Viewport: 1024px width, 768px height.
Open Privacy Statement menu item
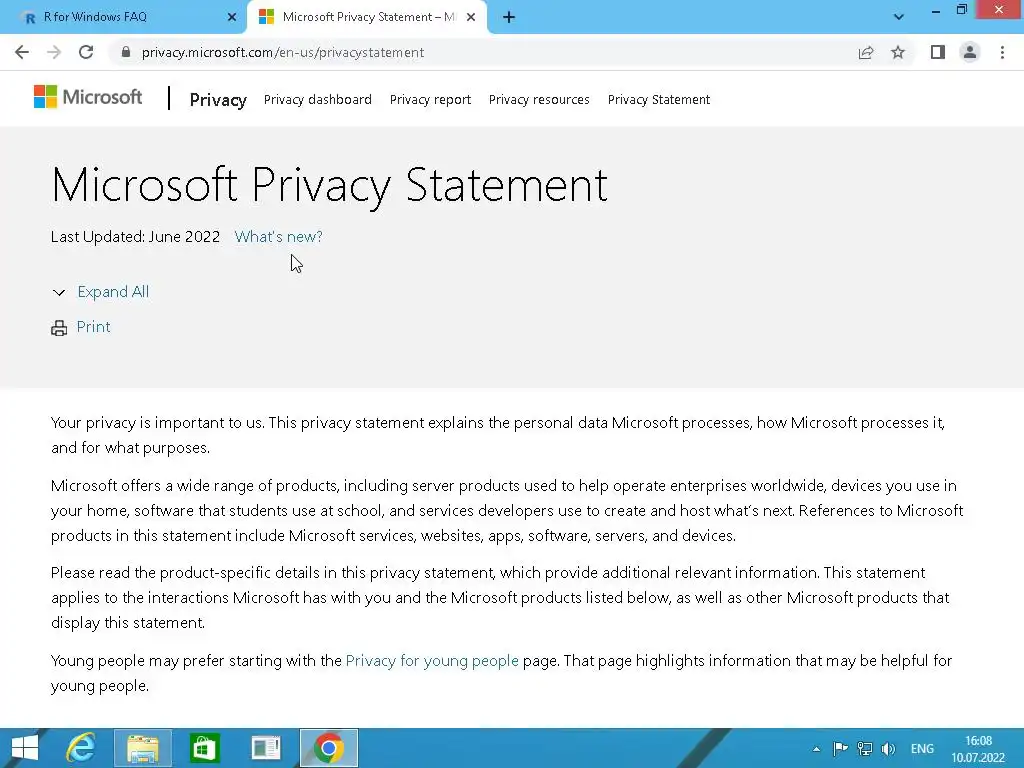659,99
